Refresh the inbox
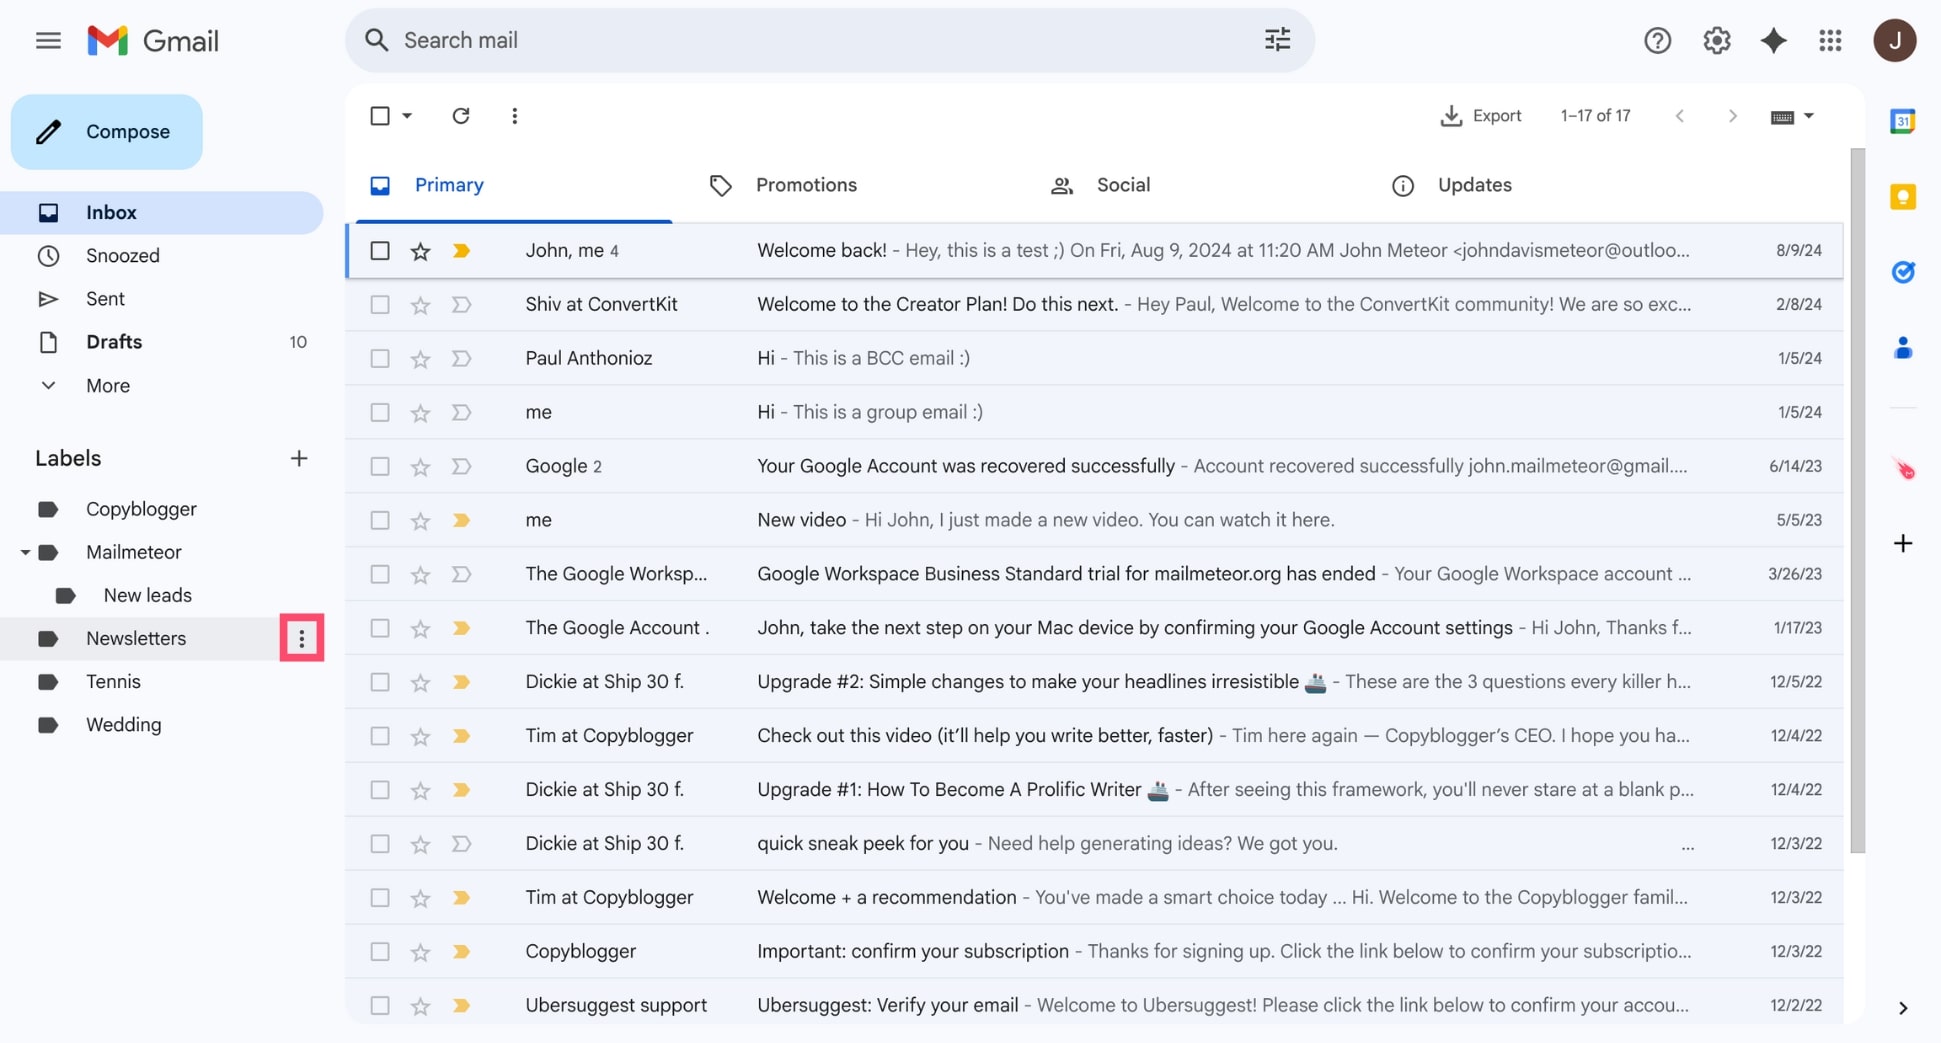The image size is (1941, 1043). tap(460, 116)
